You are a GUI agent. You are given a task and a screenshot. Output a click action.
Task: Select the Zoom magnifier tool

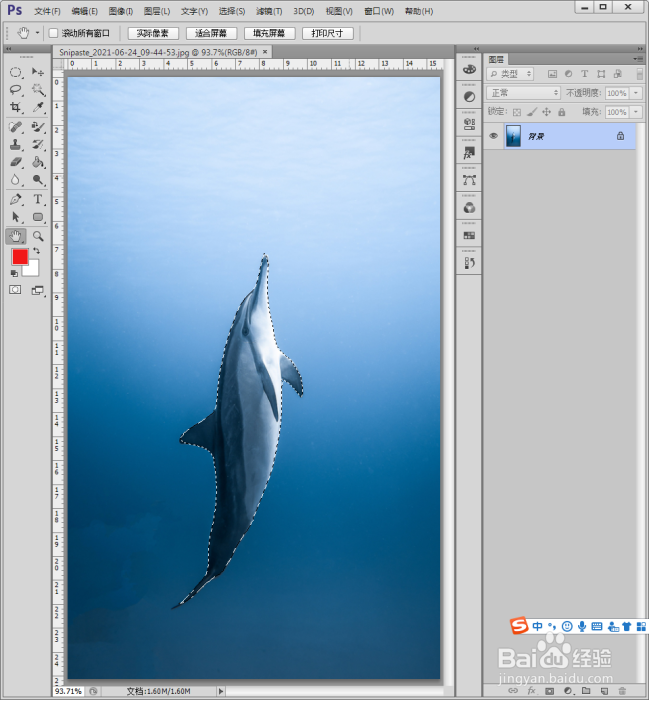38,236
